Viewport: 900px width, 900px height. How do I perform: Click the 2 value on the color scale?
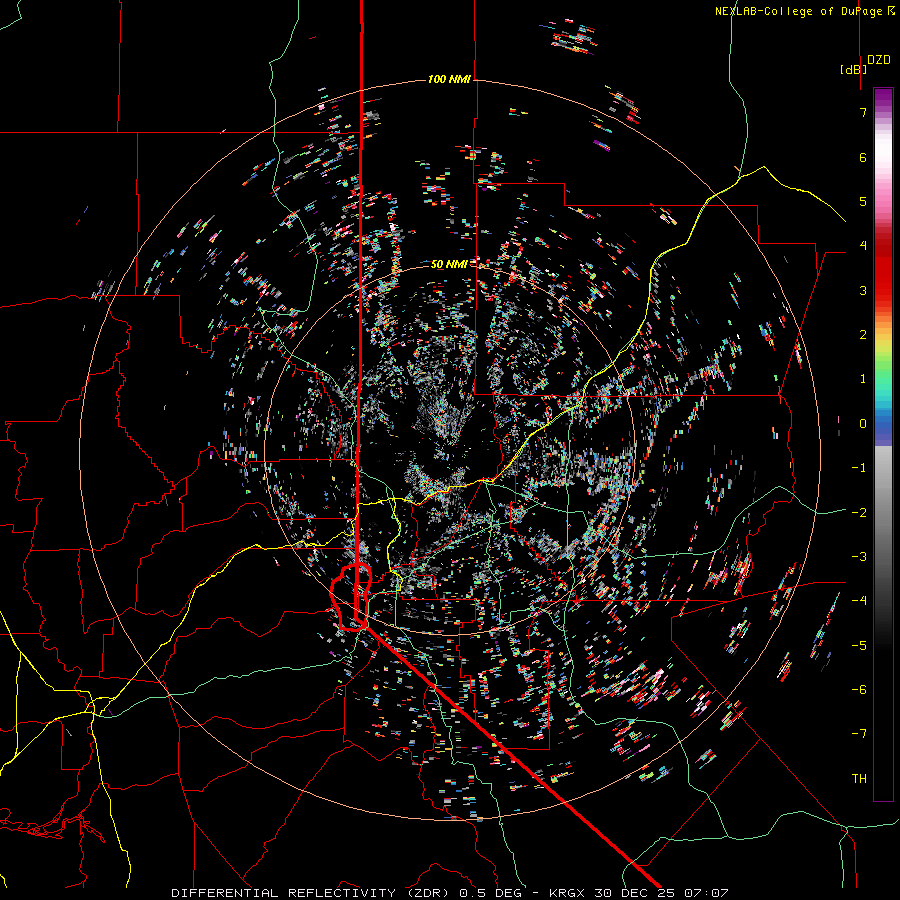tap(863, 335)
